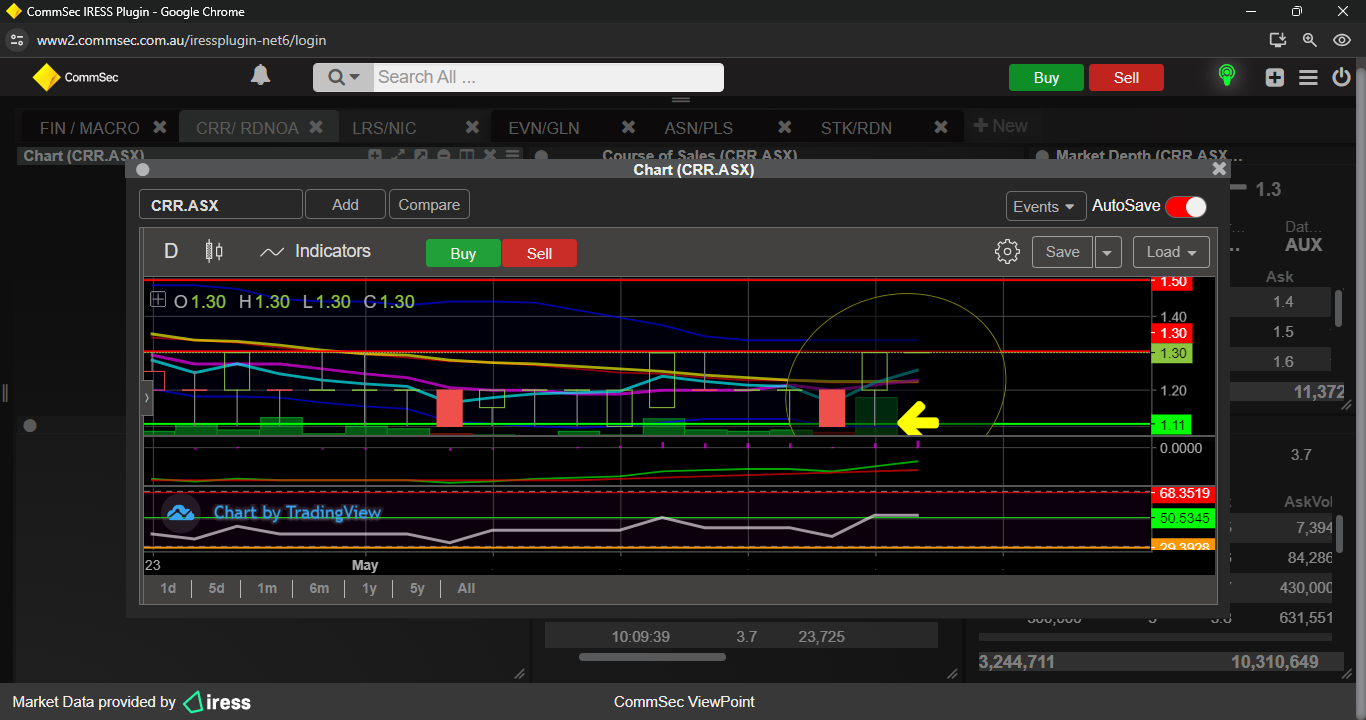1366x720 pixels.
Task: View site information beside the URL
Action: [16, 40]
